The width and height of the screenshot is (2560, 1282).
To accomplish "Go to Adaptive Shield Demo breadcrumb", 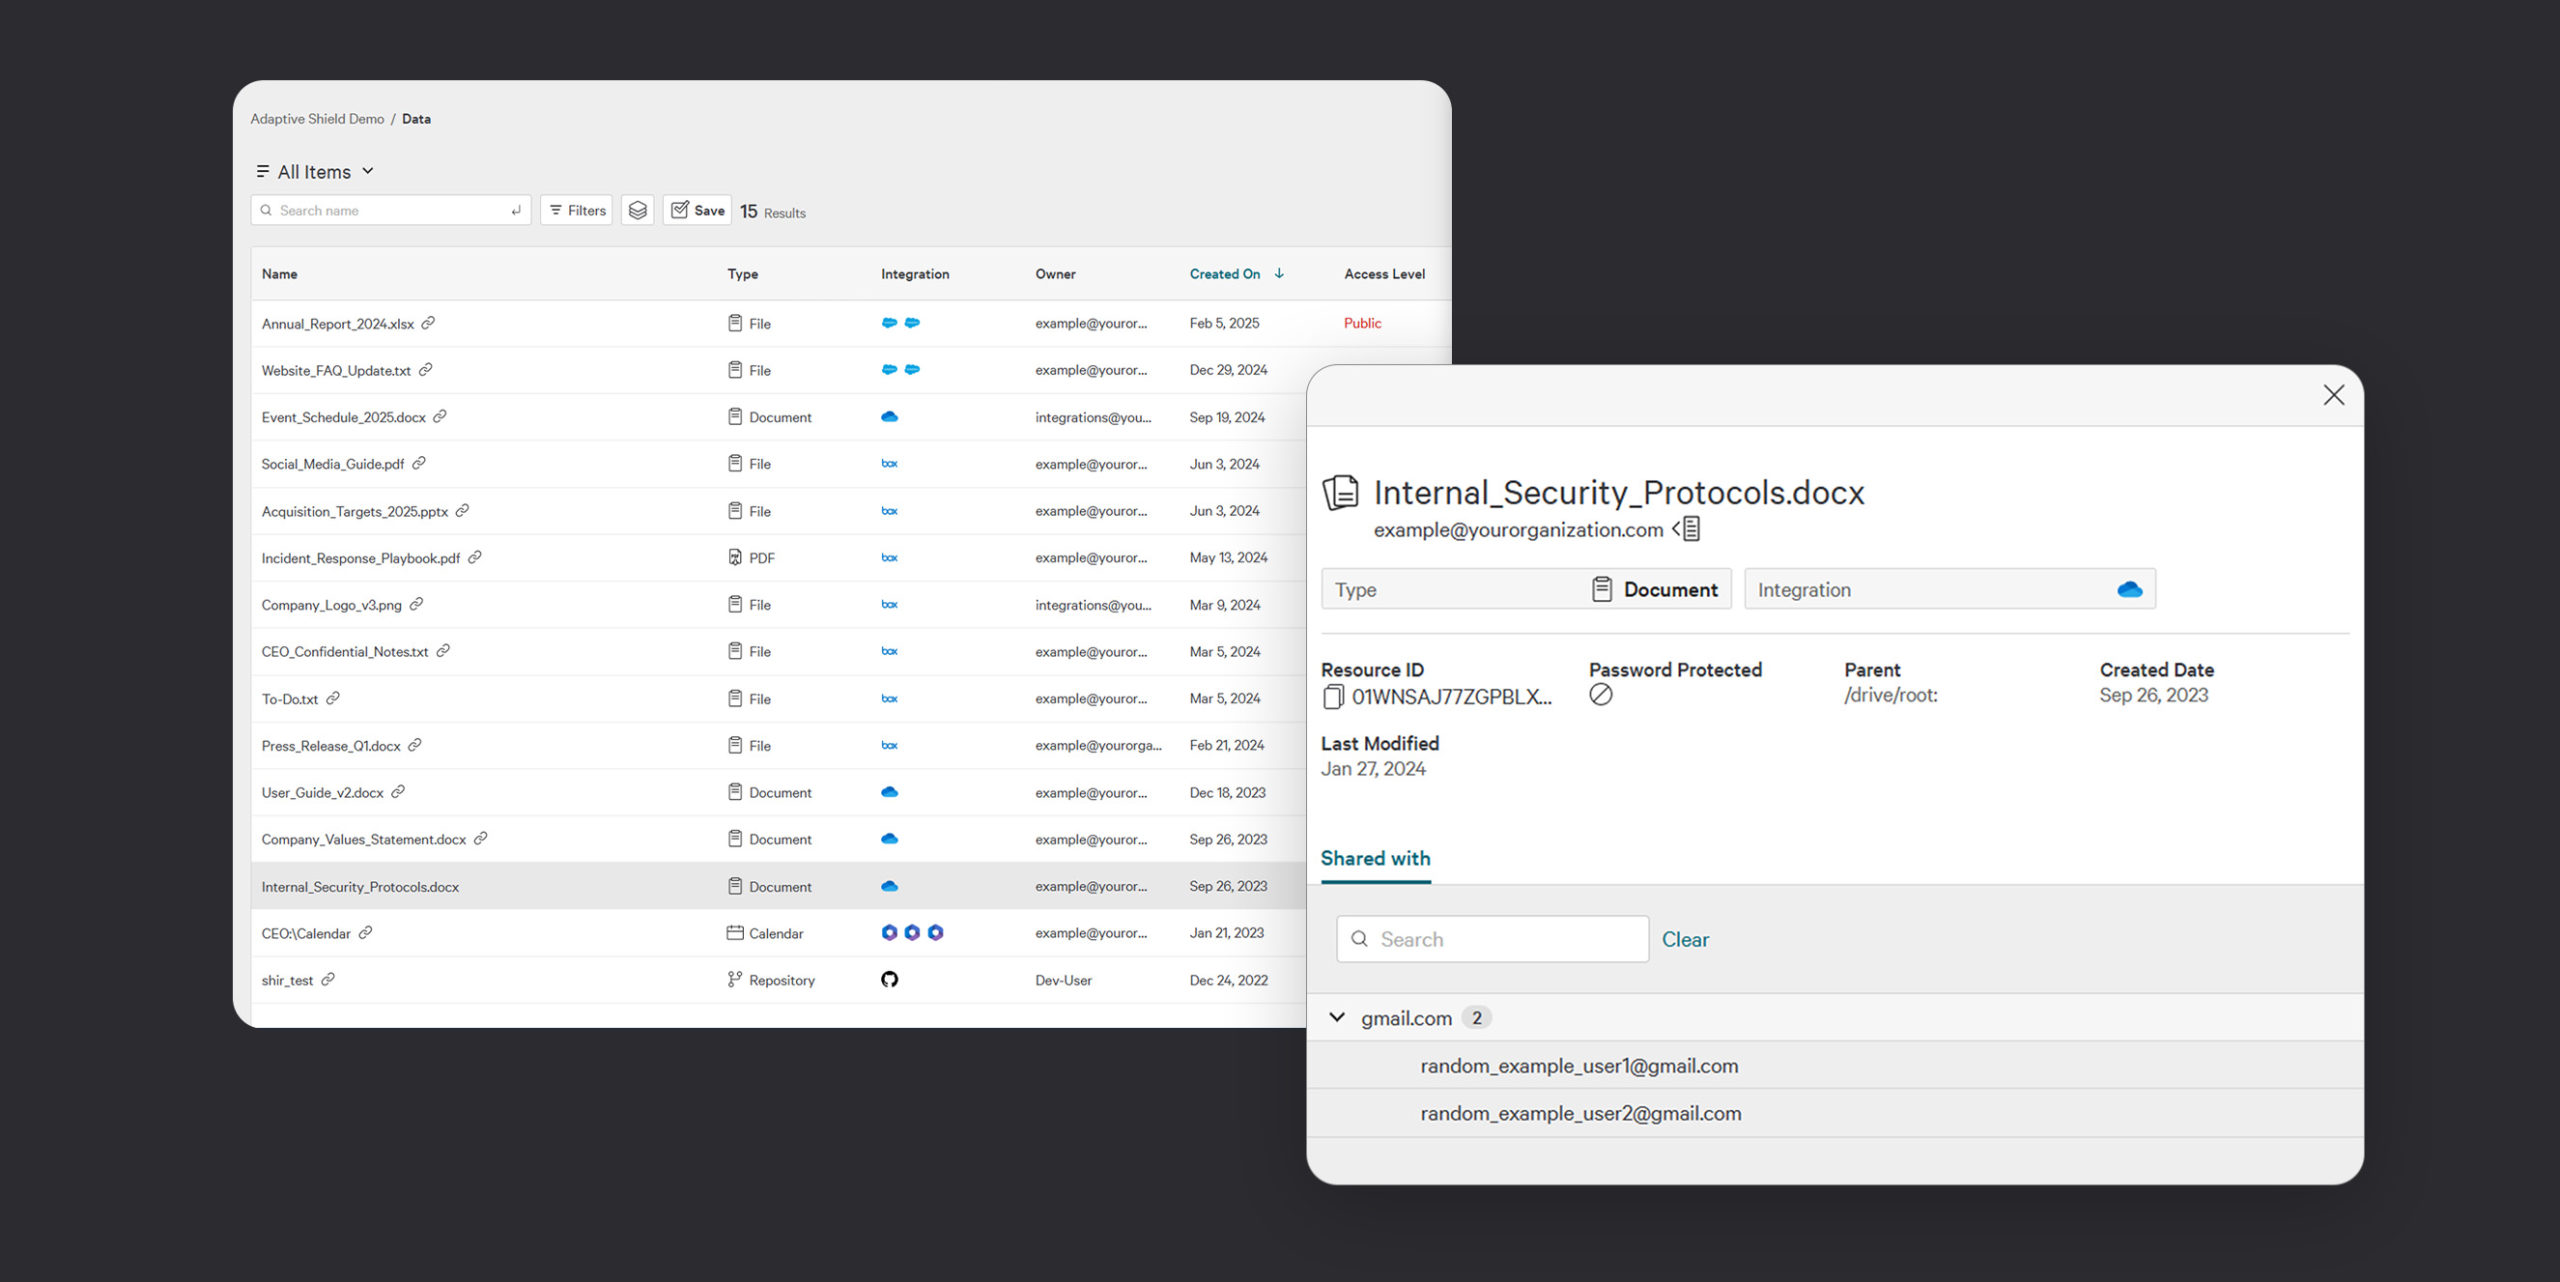I will point(317,119).
